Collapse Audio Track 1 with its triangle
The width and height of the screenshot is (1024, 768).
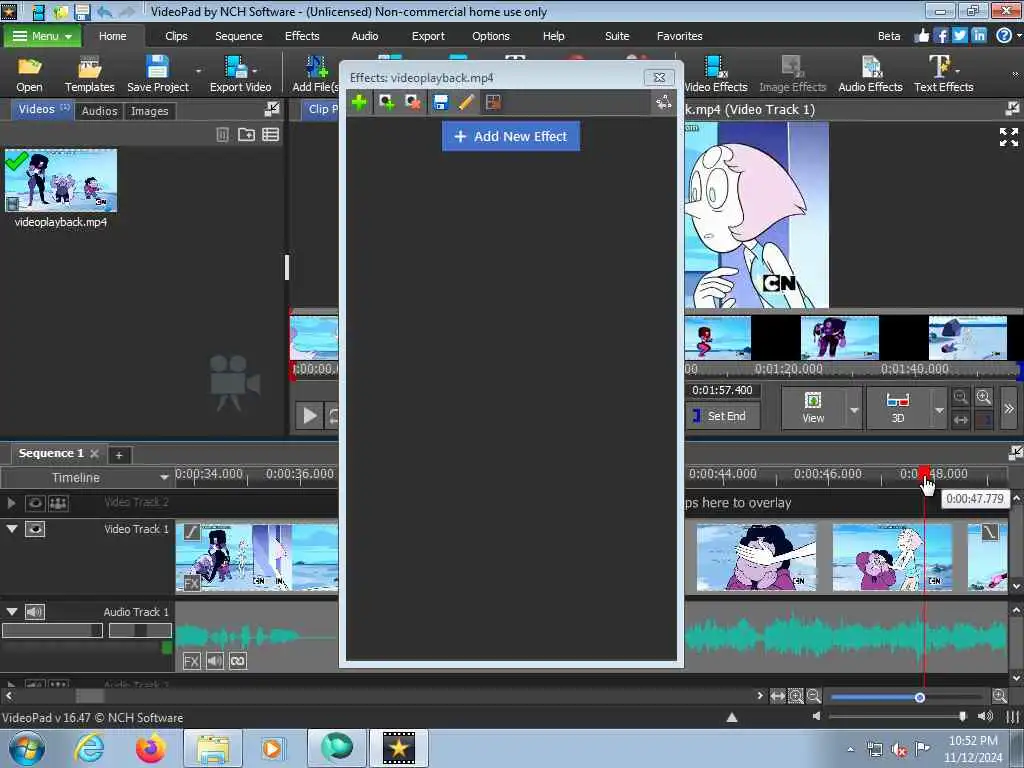click(12, 611)
